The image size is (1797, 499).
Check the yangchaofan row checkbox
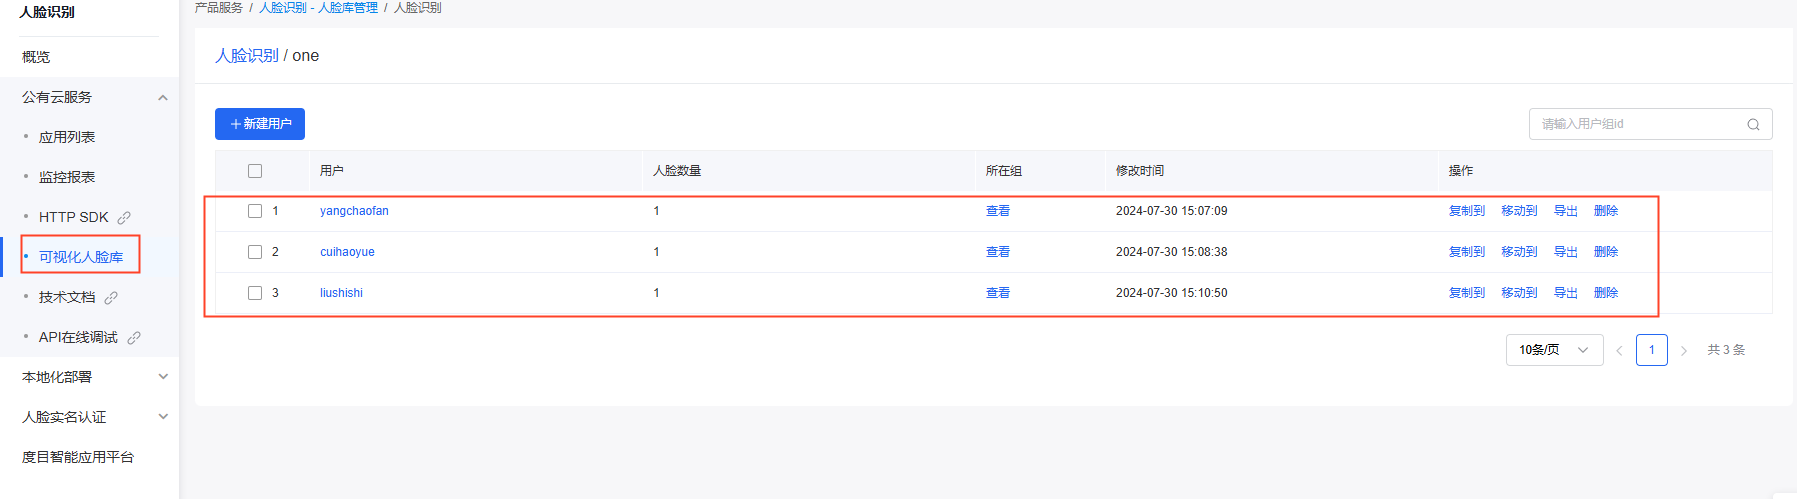click(x=255, y=211)
